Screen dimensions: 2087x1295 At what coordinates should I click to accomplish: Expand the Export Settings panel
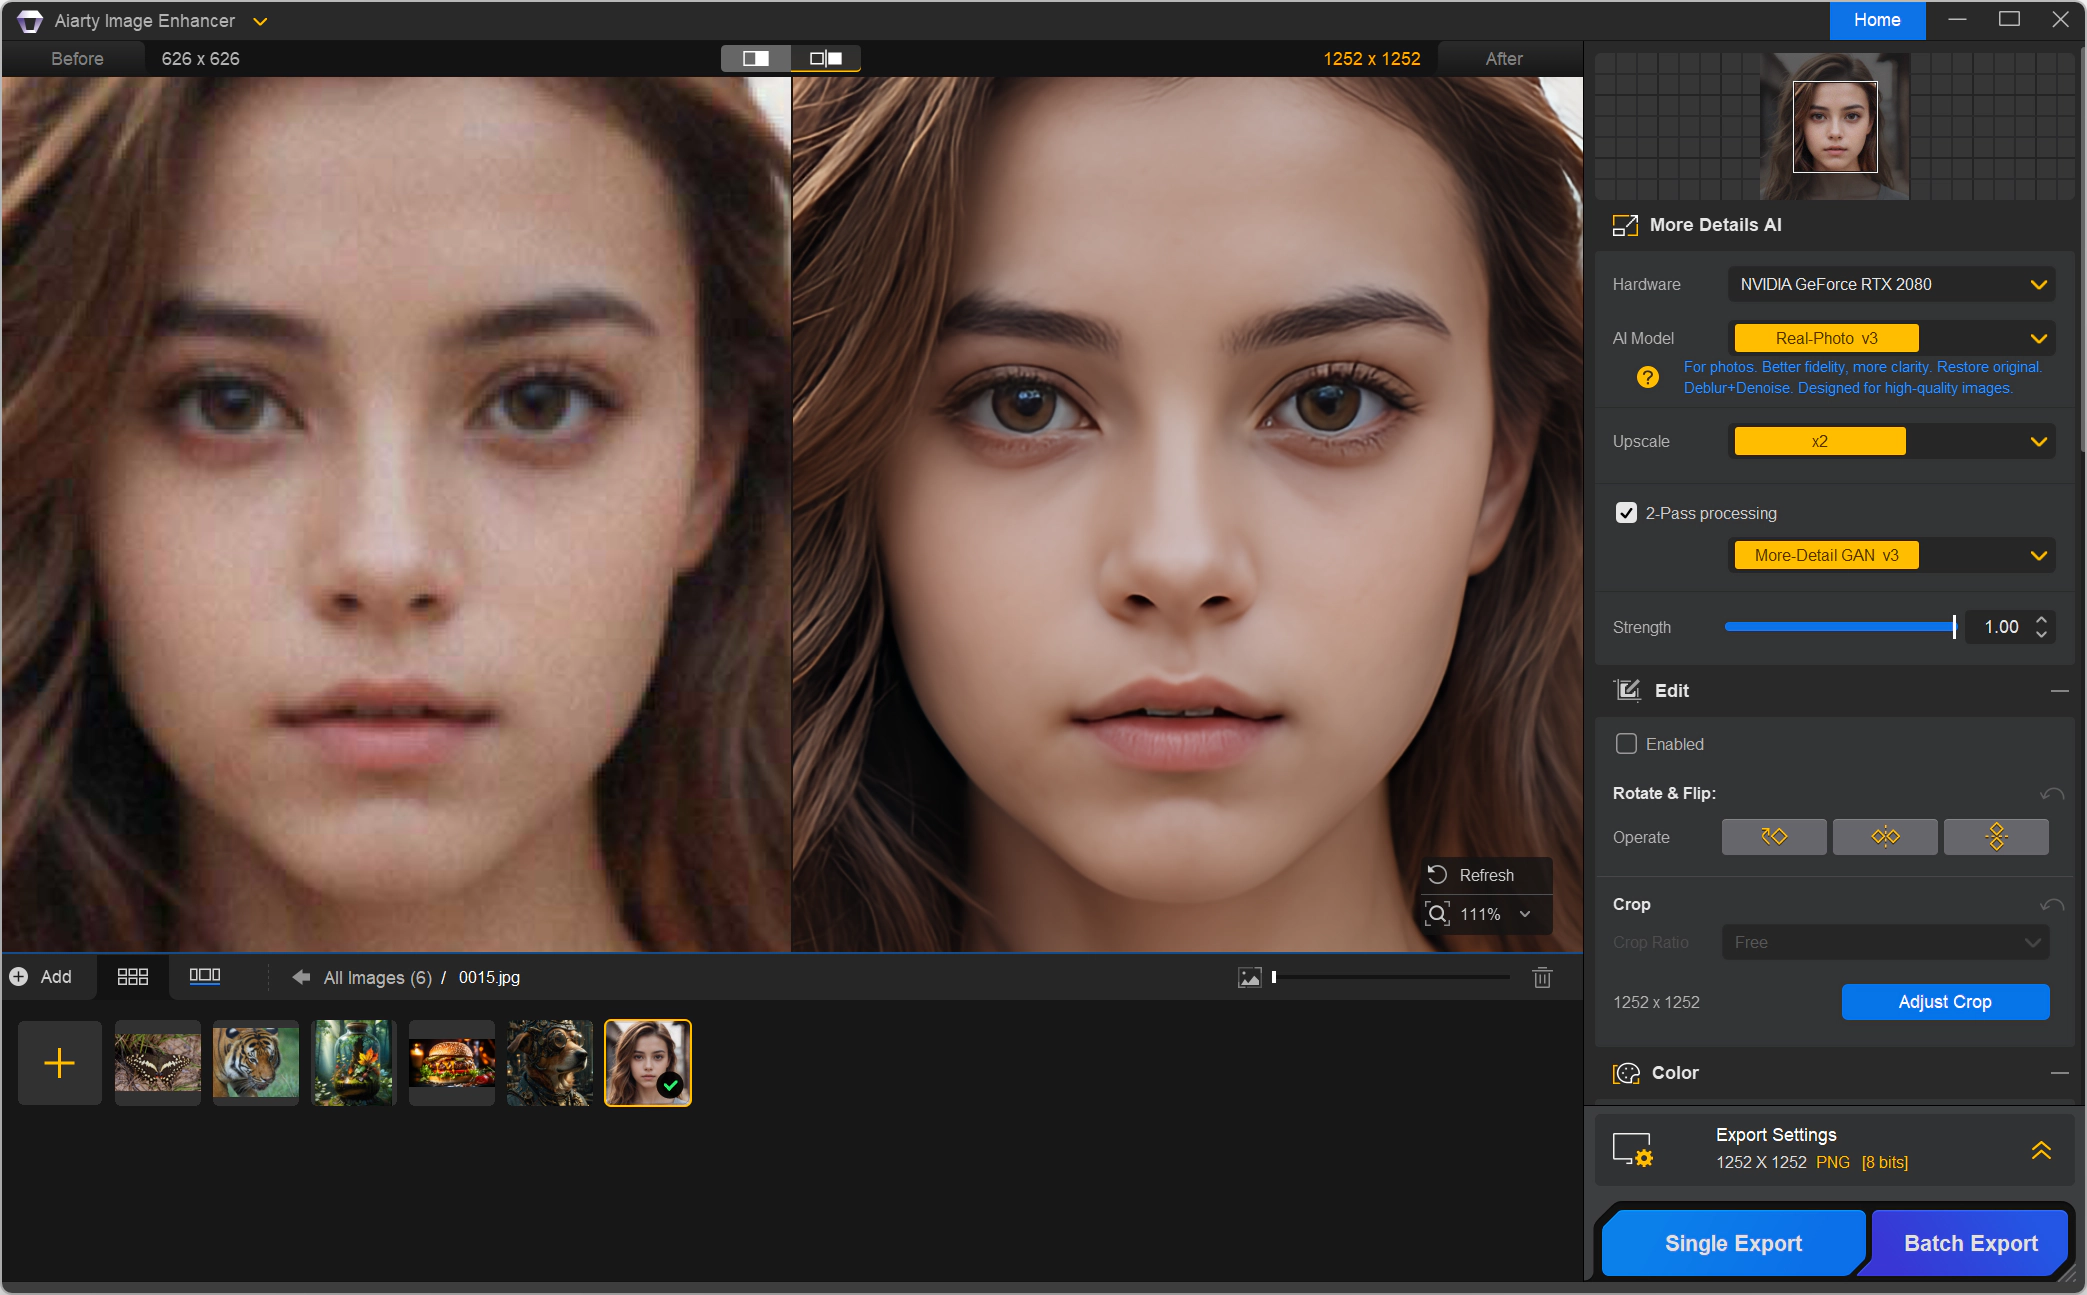[x=2040, y=1149]
